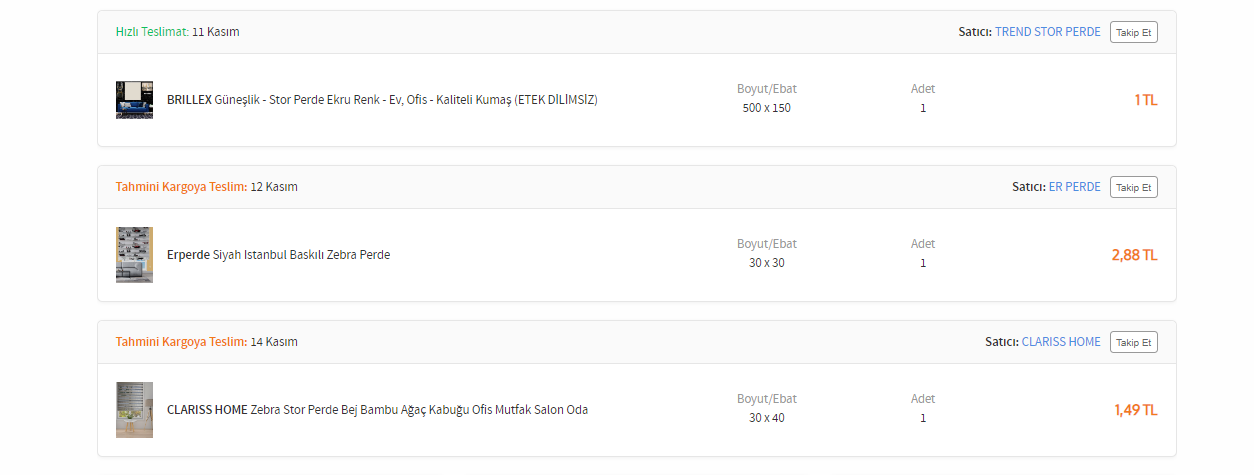
Task: Select the 14 Kasım estimated shipping label
Action: coord(206,342)
